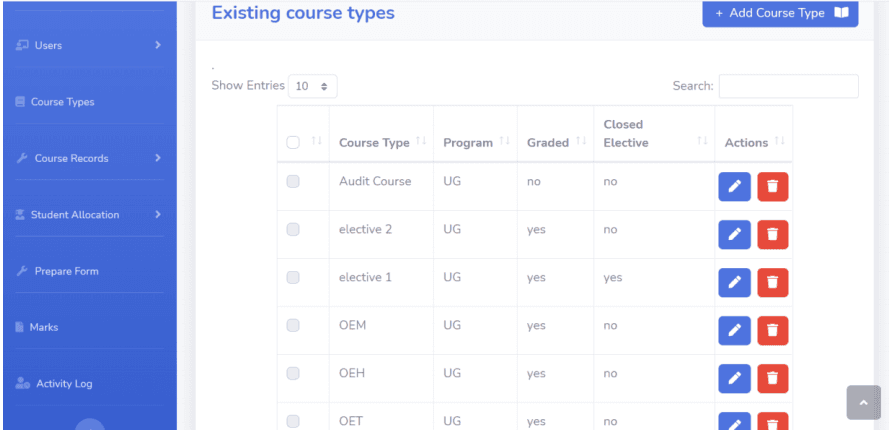Delete elective 1 using the red trash icon

click(x=773, y=283)
